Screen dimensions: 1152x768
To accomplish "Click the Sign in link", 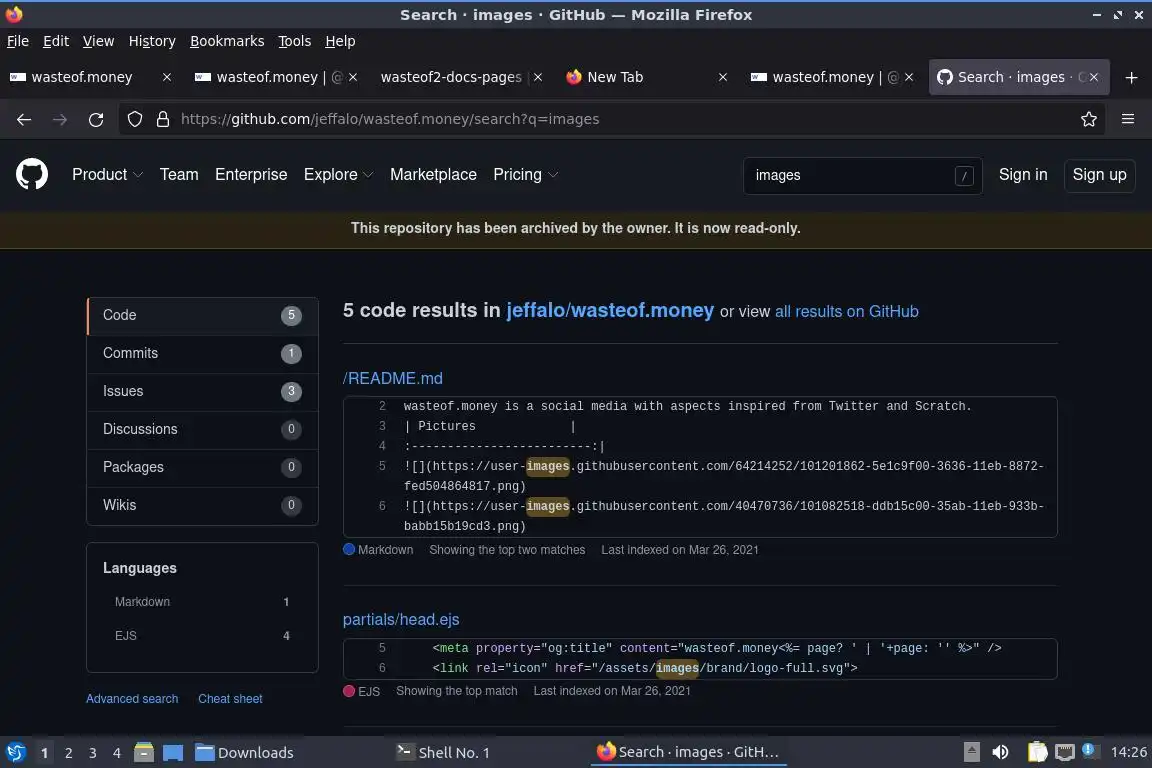I will tap(1023, 175).
